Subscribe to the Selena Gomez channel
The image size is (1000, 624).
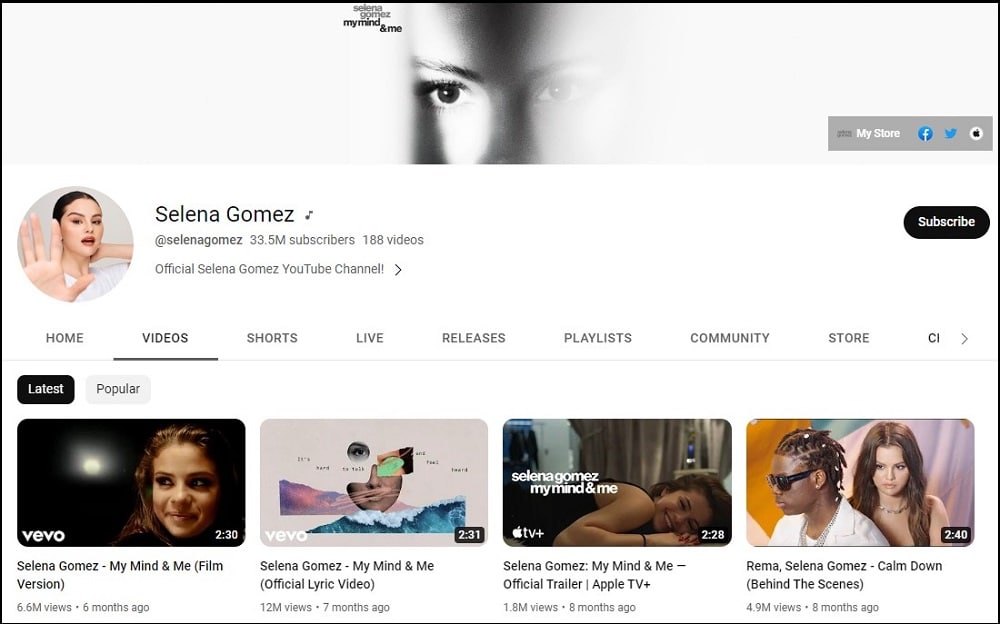pos(946,222)
